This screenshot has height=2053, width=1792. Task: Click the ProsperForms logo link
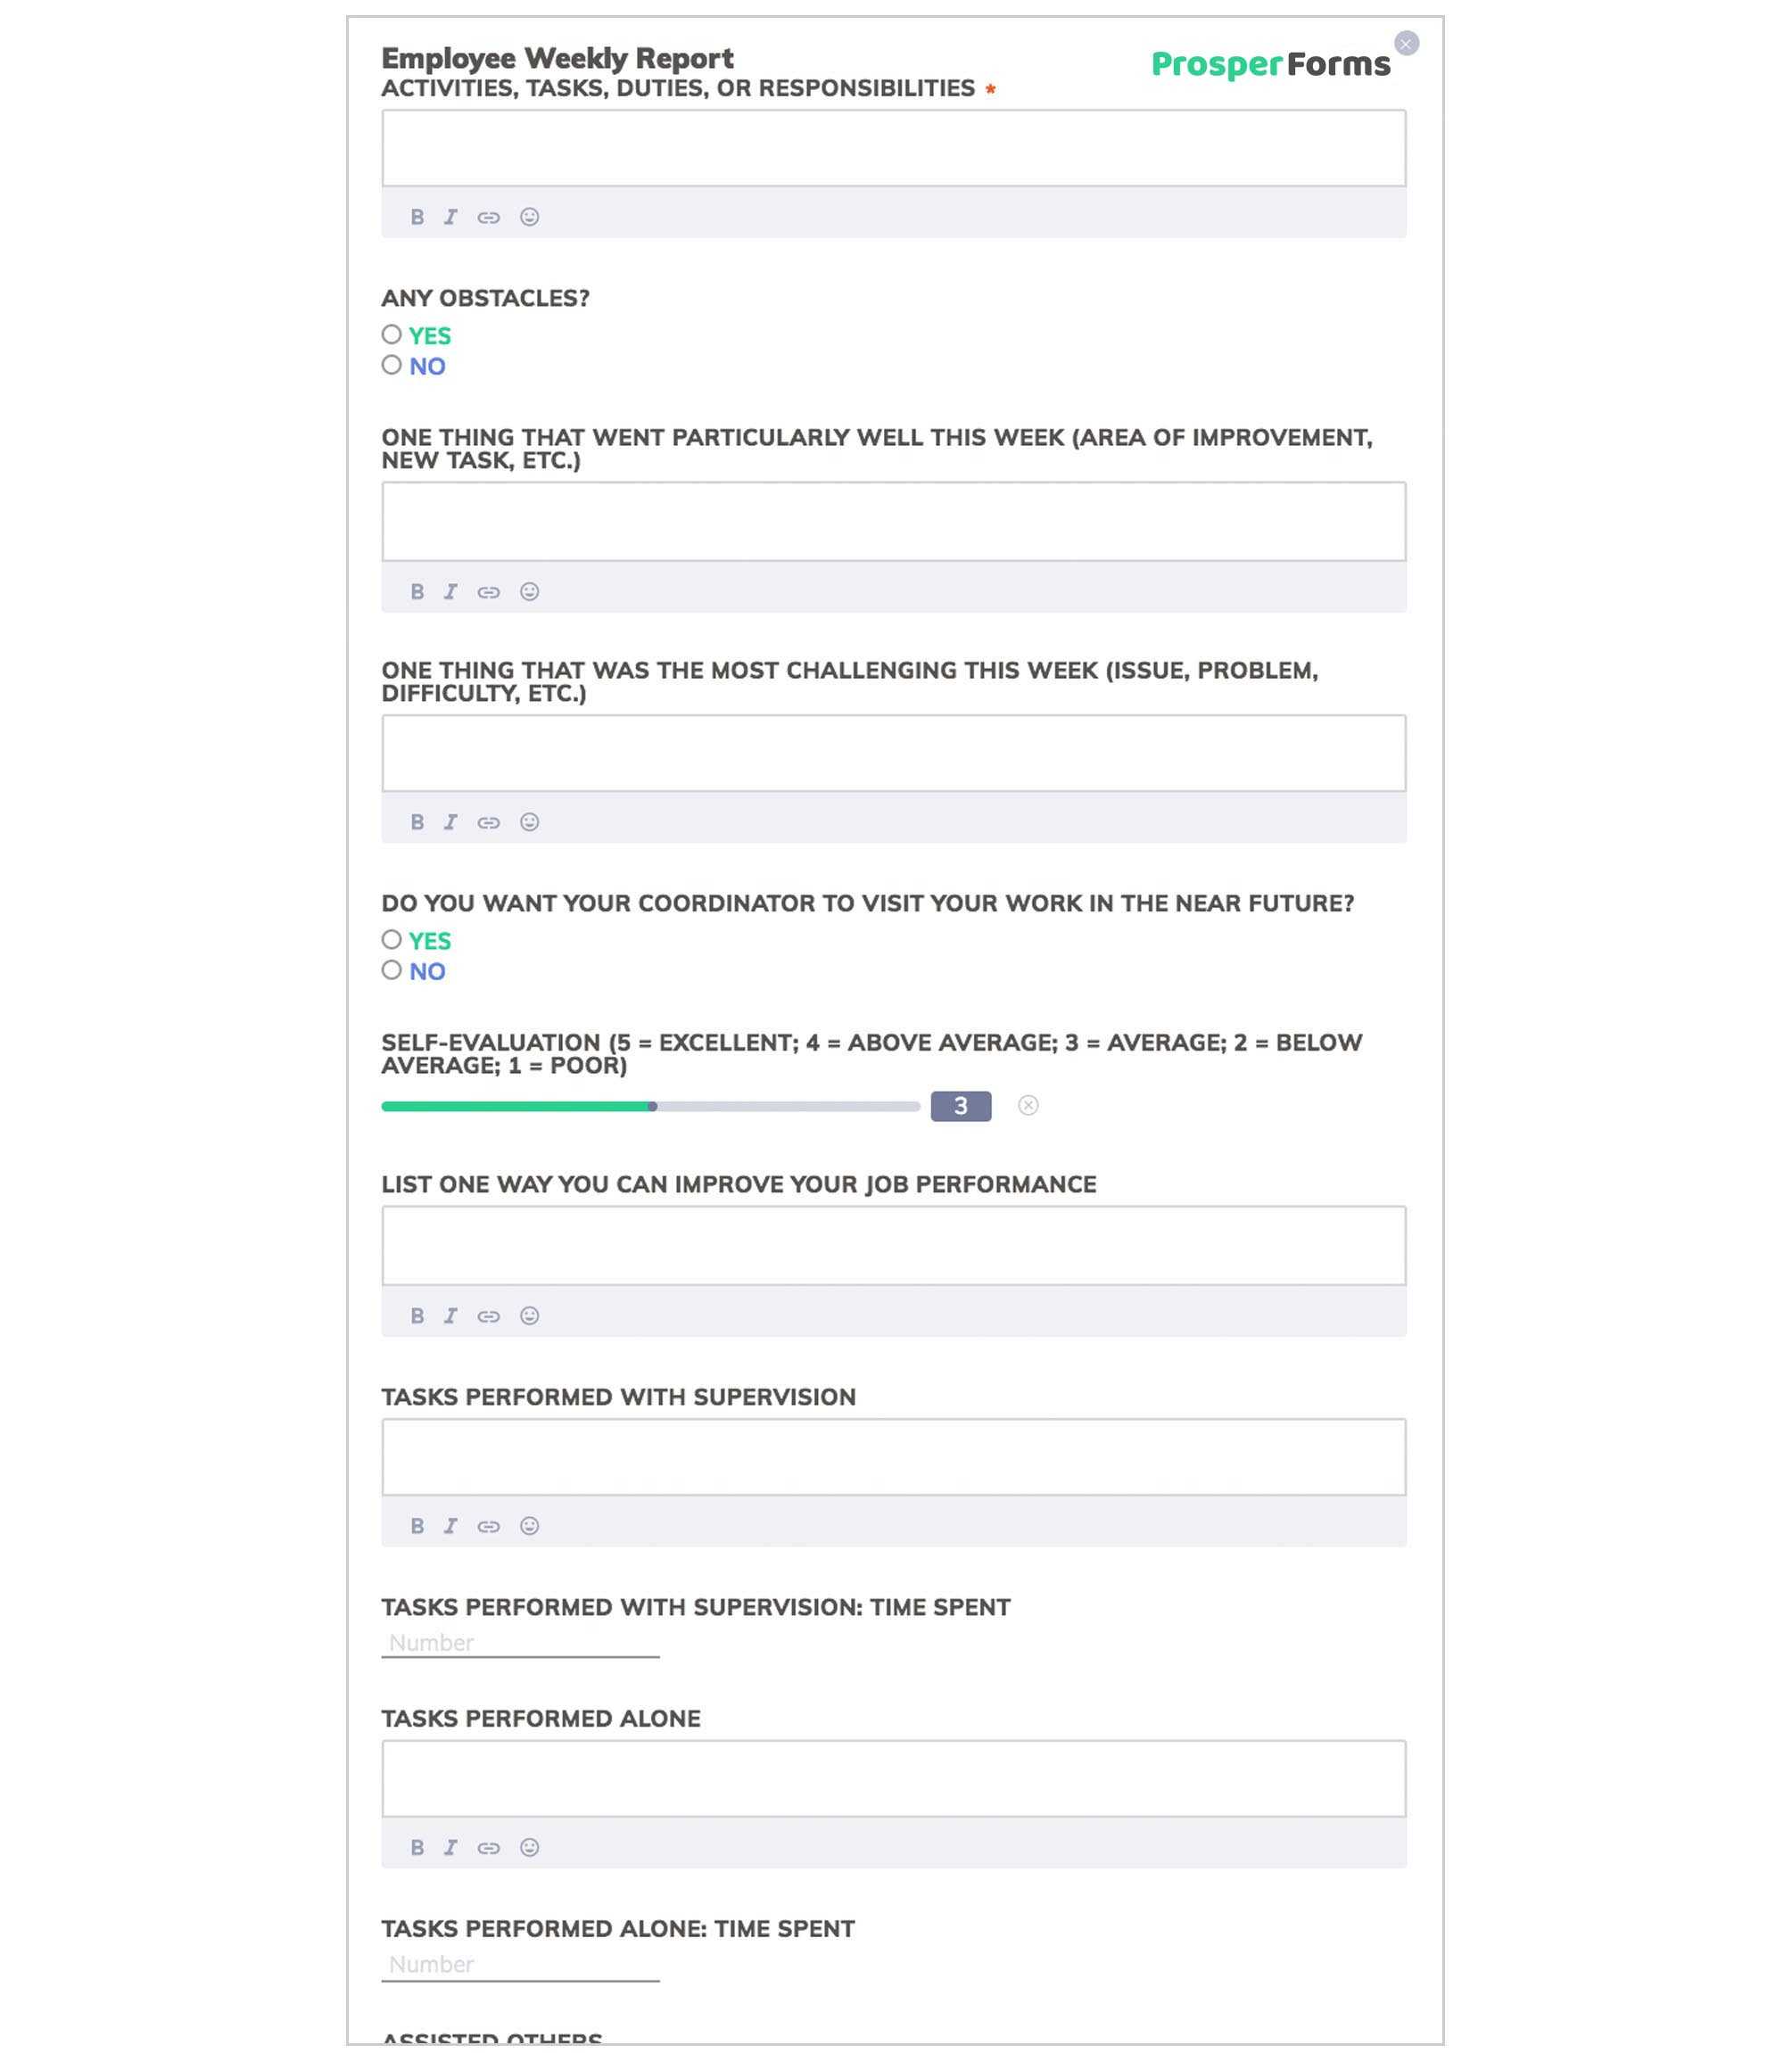point(1270,62)
